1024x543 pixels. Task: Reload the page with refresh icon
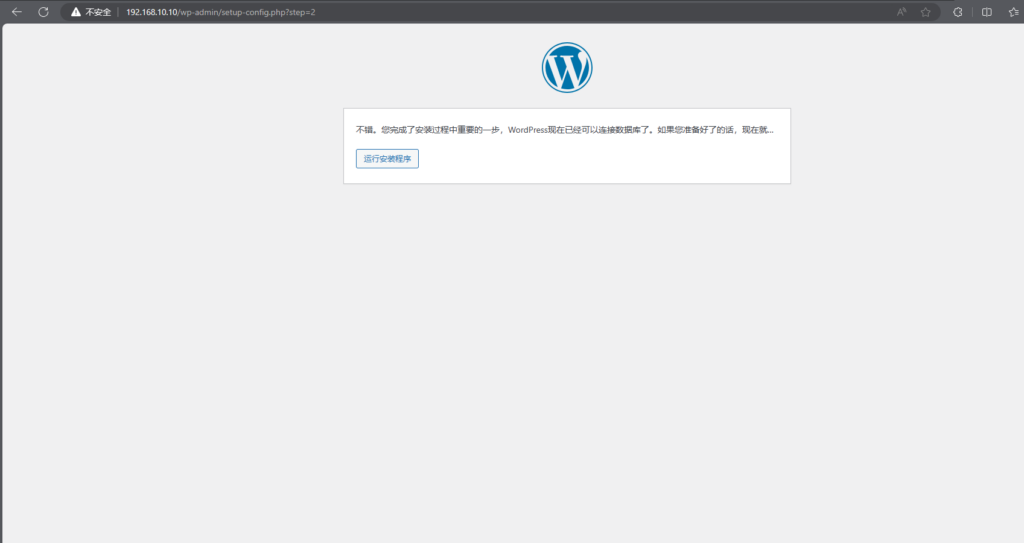(43, 12)
